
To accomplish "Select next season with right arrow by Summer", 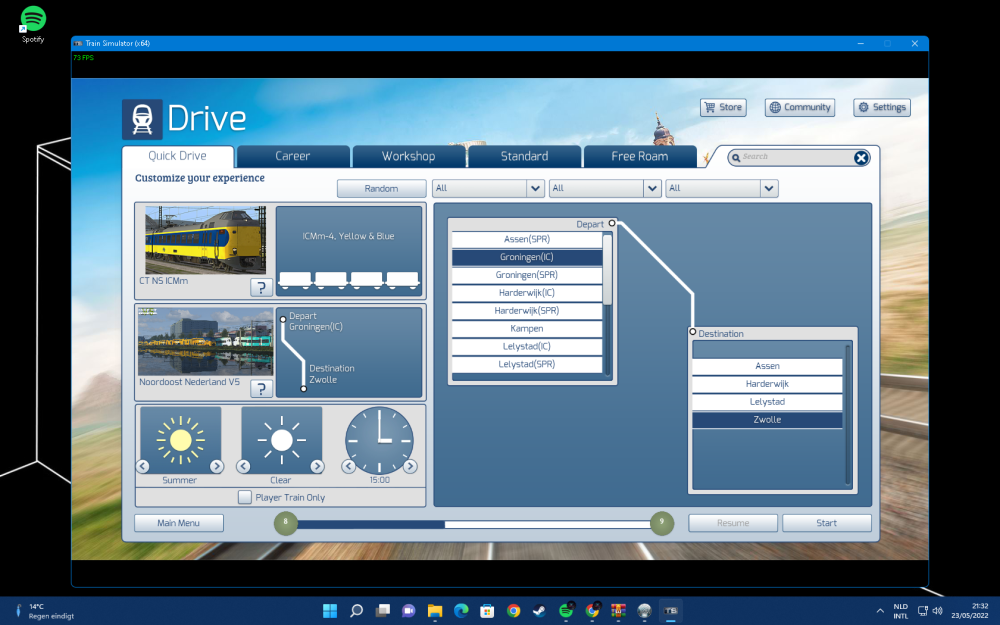I will click(216, 466).
